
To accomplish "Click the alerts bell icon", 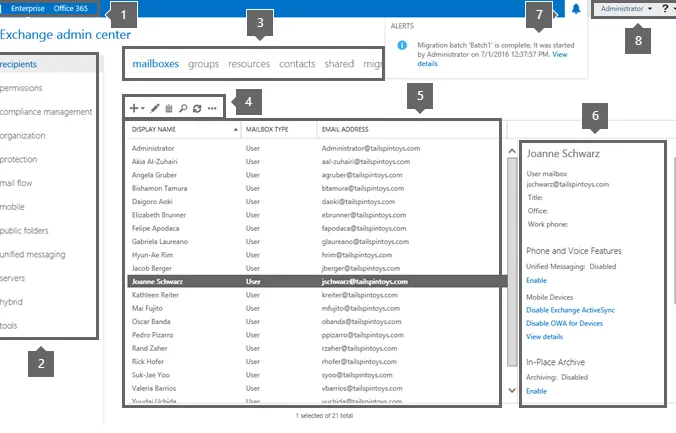I will point(576,9).
